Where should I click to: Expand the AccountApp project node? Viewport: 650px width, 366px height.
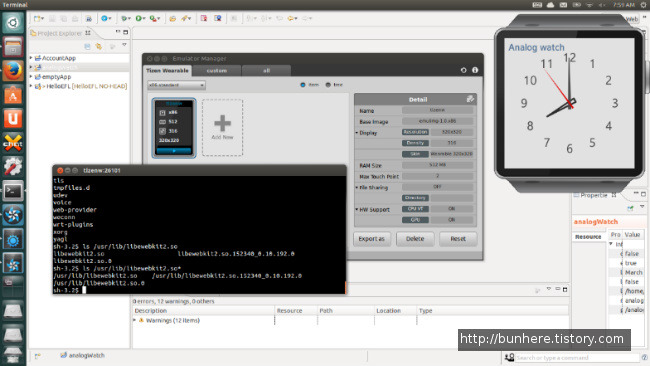tap(31, 58)
